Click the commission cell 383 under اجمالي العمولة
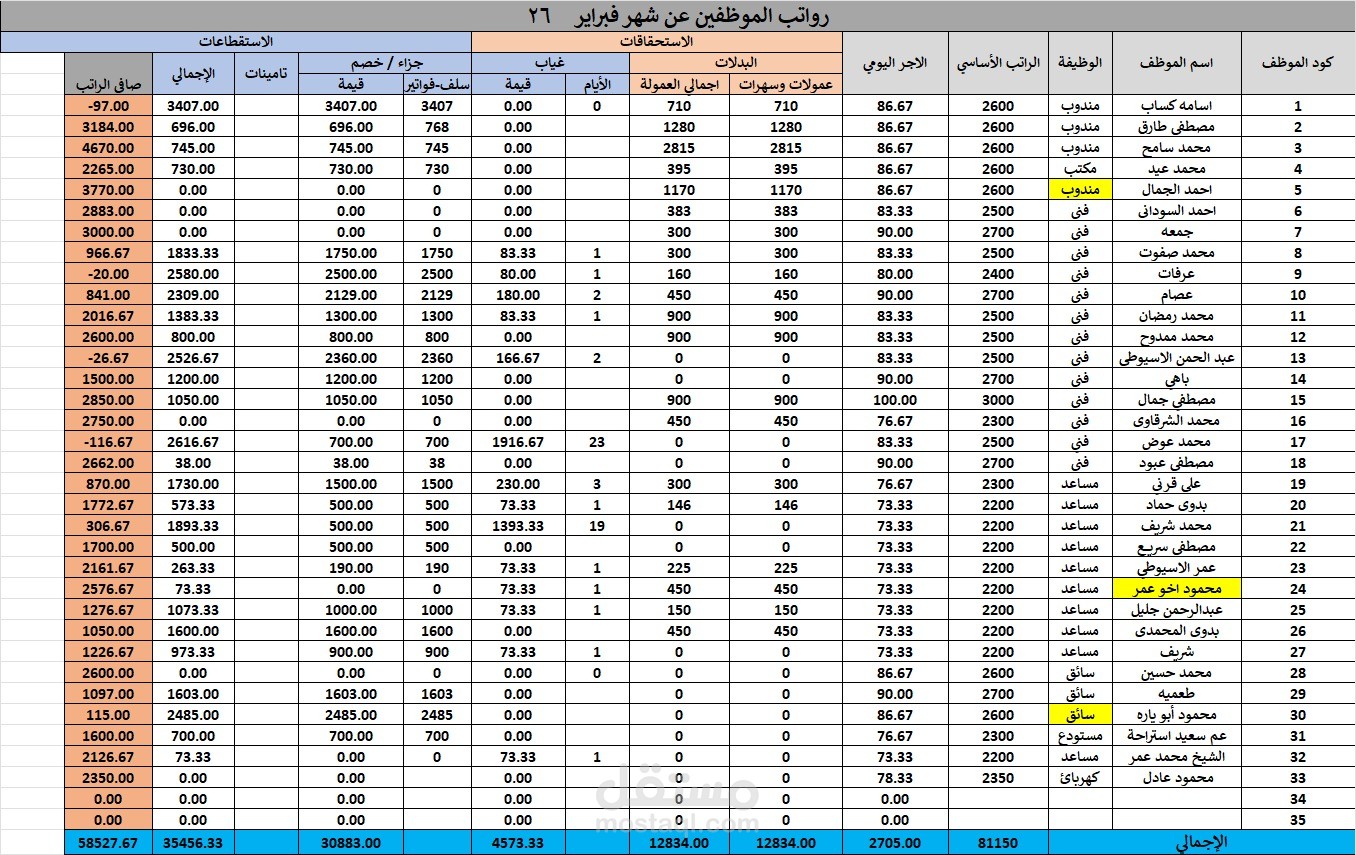 point(679,211)
